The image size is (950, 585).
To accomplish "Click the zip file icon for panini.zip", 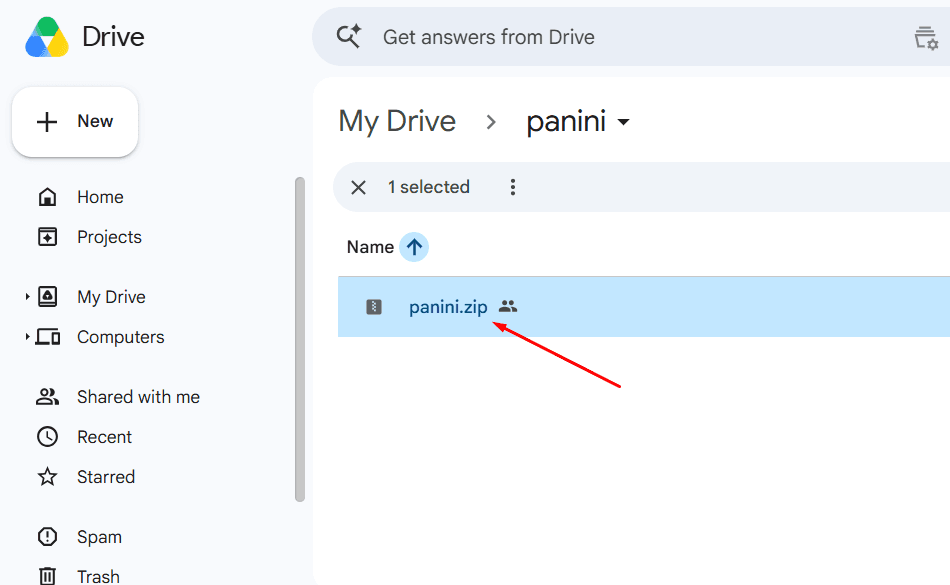I will (x=374, y=307).
